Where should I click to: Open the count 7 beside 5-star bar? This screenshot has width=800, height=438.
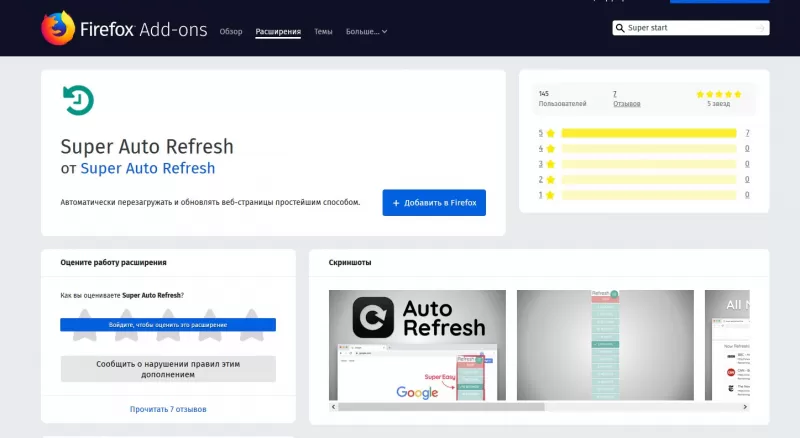click(747, 133)
